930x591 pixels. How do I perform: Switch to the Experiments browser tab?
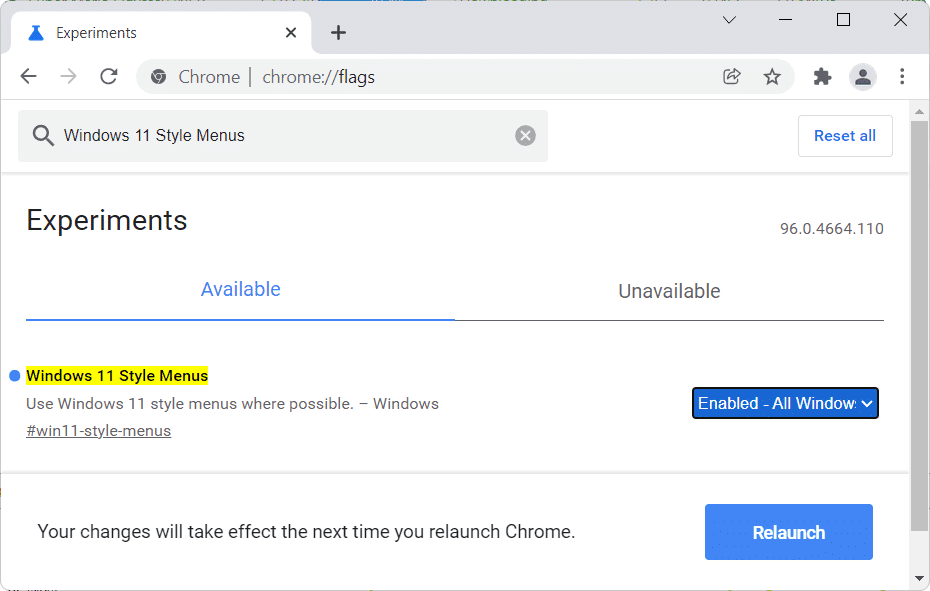[161, 33]
